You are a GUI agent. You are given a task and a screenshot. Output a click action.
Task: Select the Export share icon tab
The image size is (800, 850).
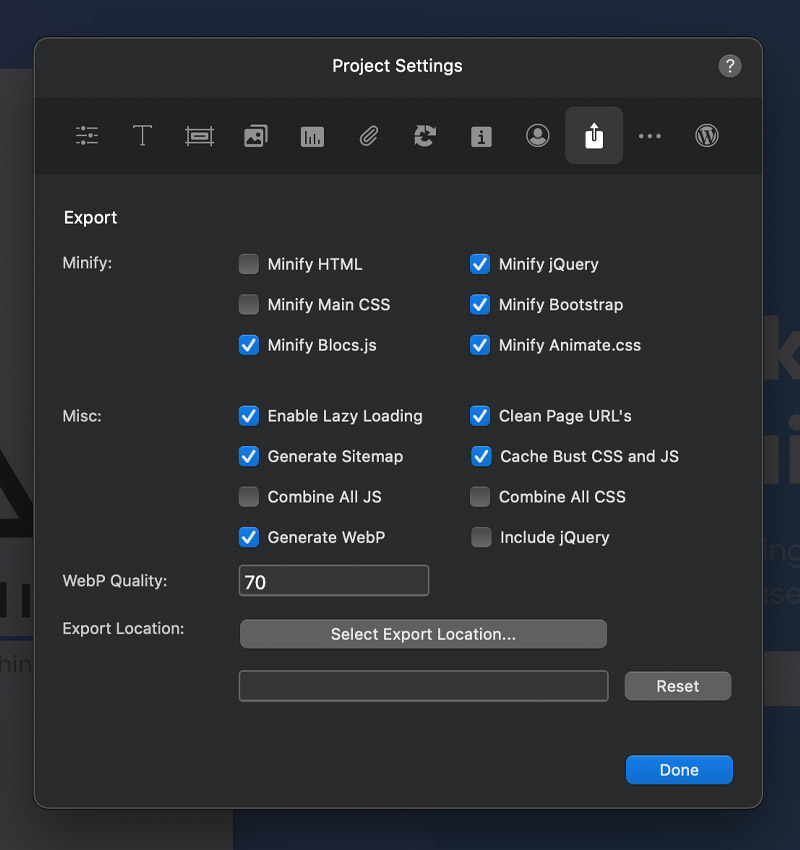[x=594, y=136]
